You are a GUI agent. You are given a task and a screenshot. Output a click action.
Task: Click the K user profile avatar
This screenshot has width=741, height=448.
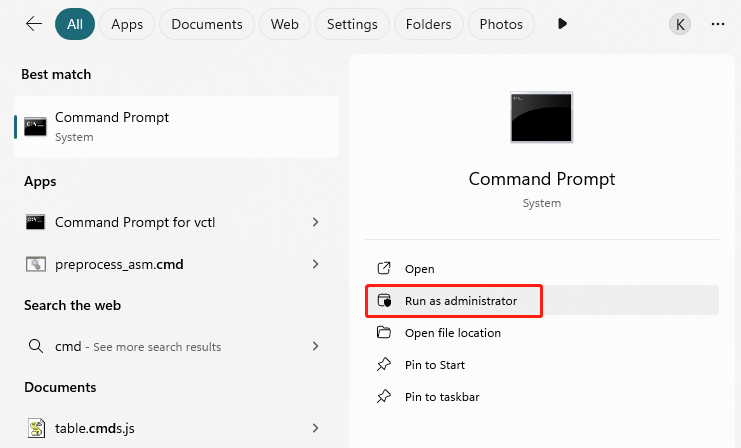pyautogui.click(x=680, y=24)
